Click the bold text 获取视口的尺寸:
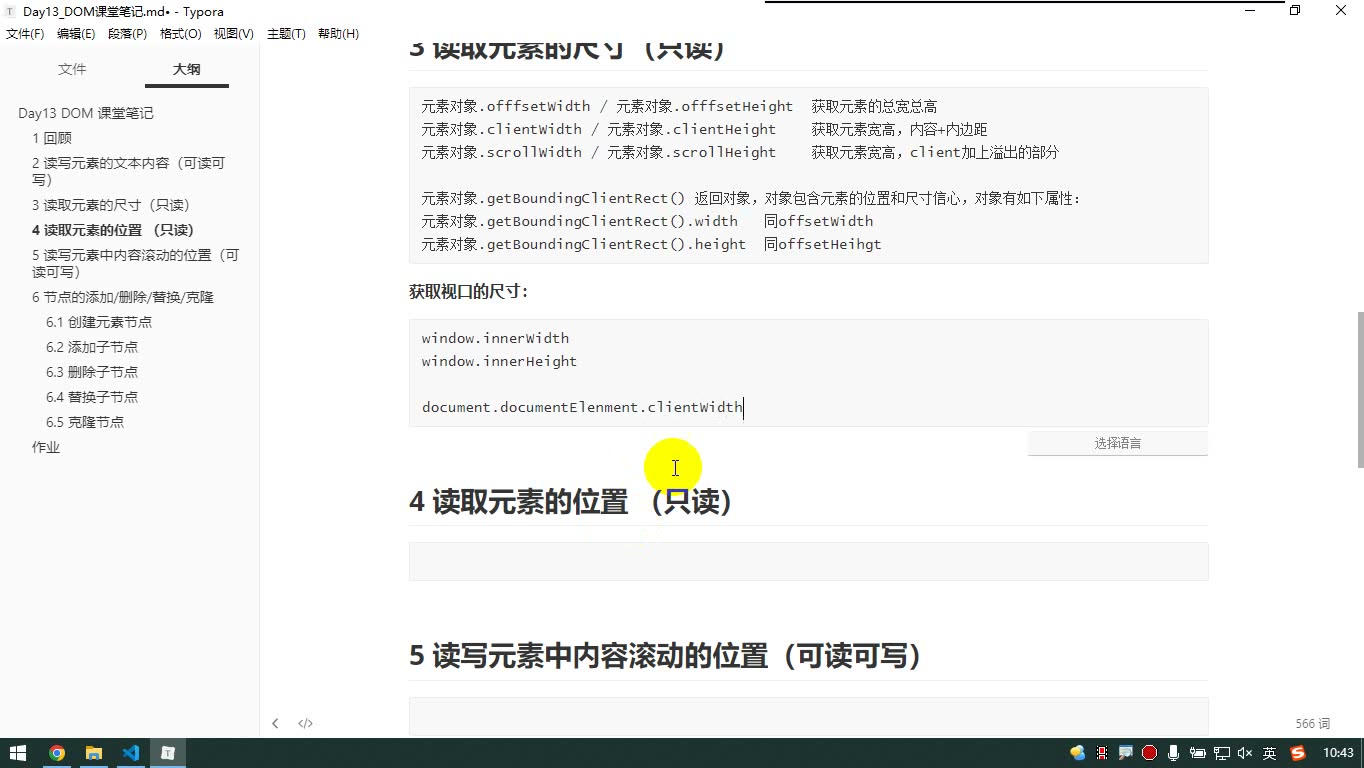The image size is (1364, 768). point(468,292)
